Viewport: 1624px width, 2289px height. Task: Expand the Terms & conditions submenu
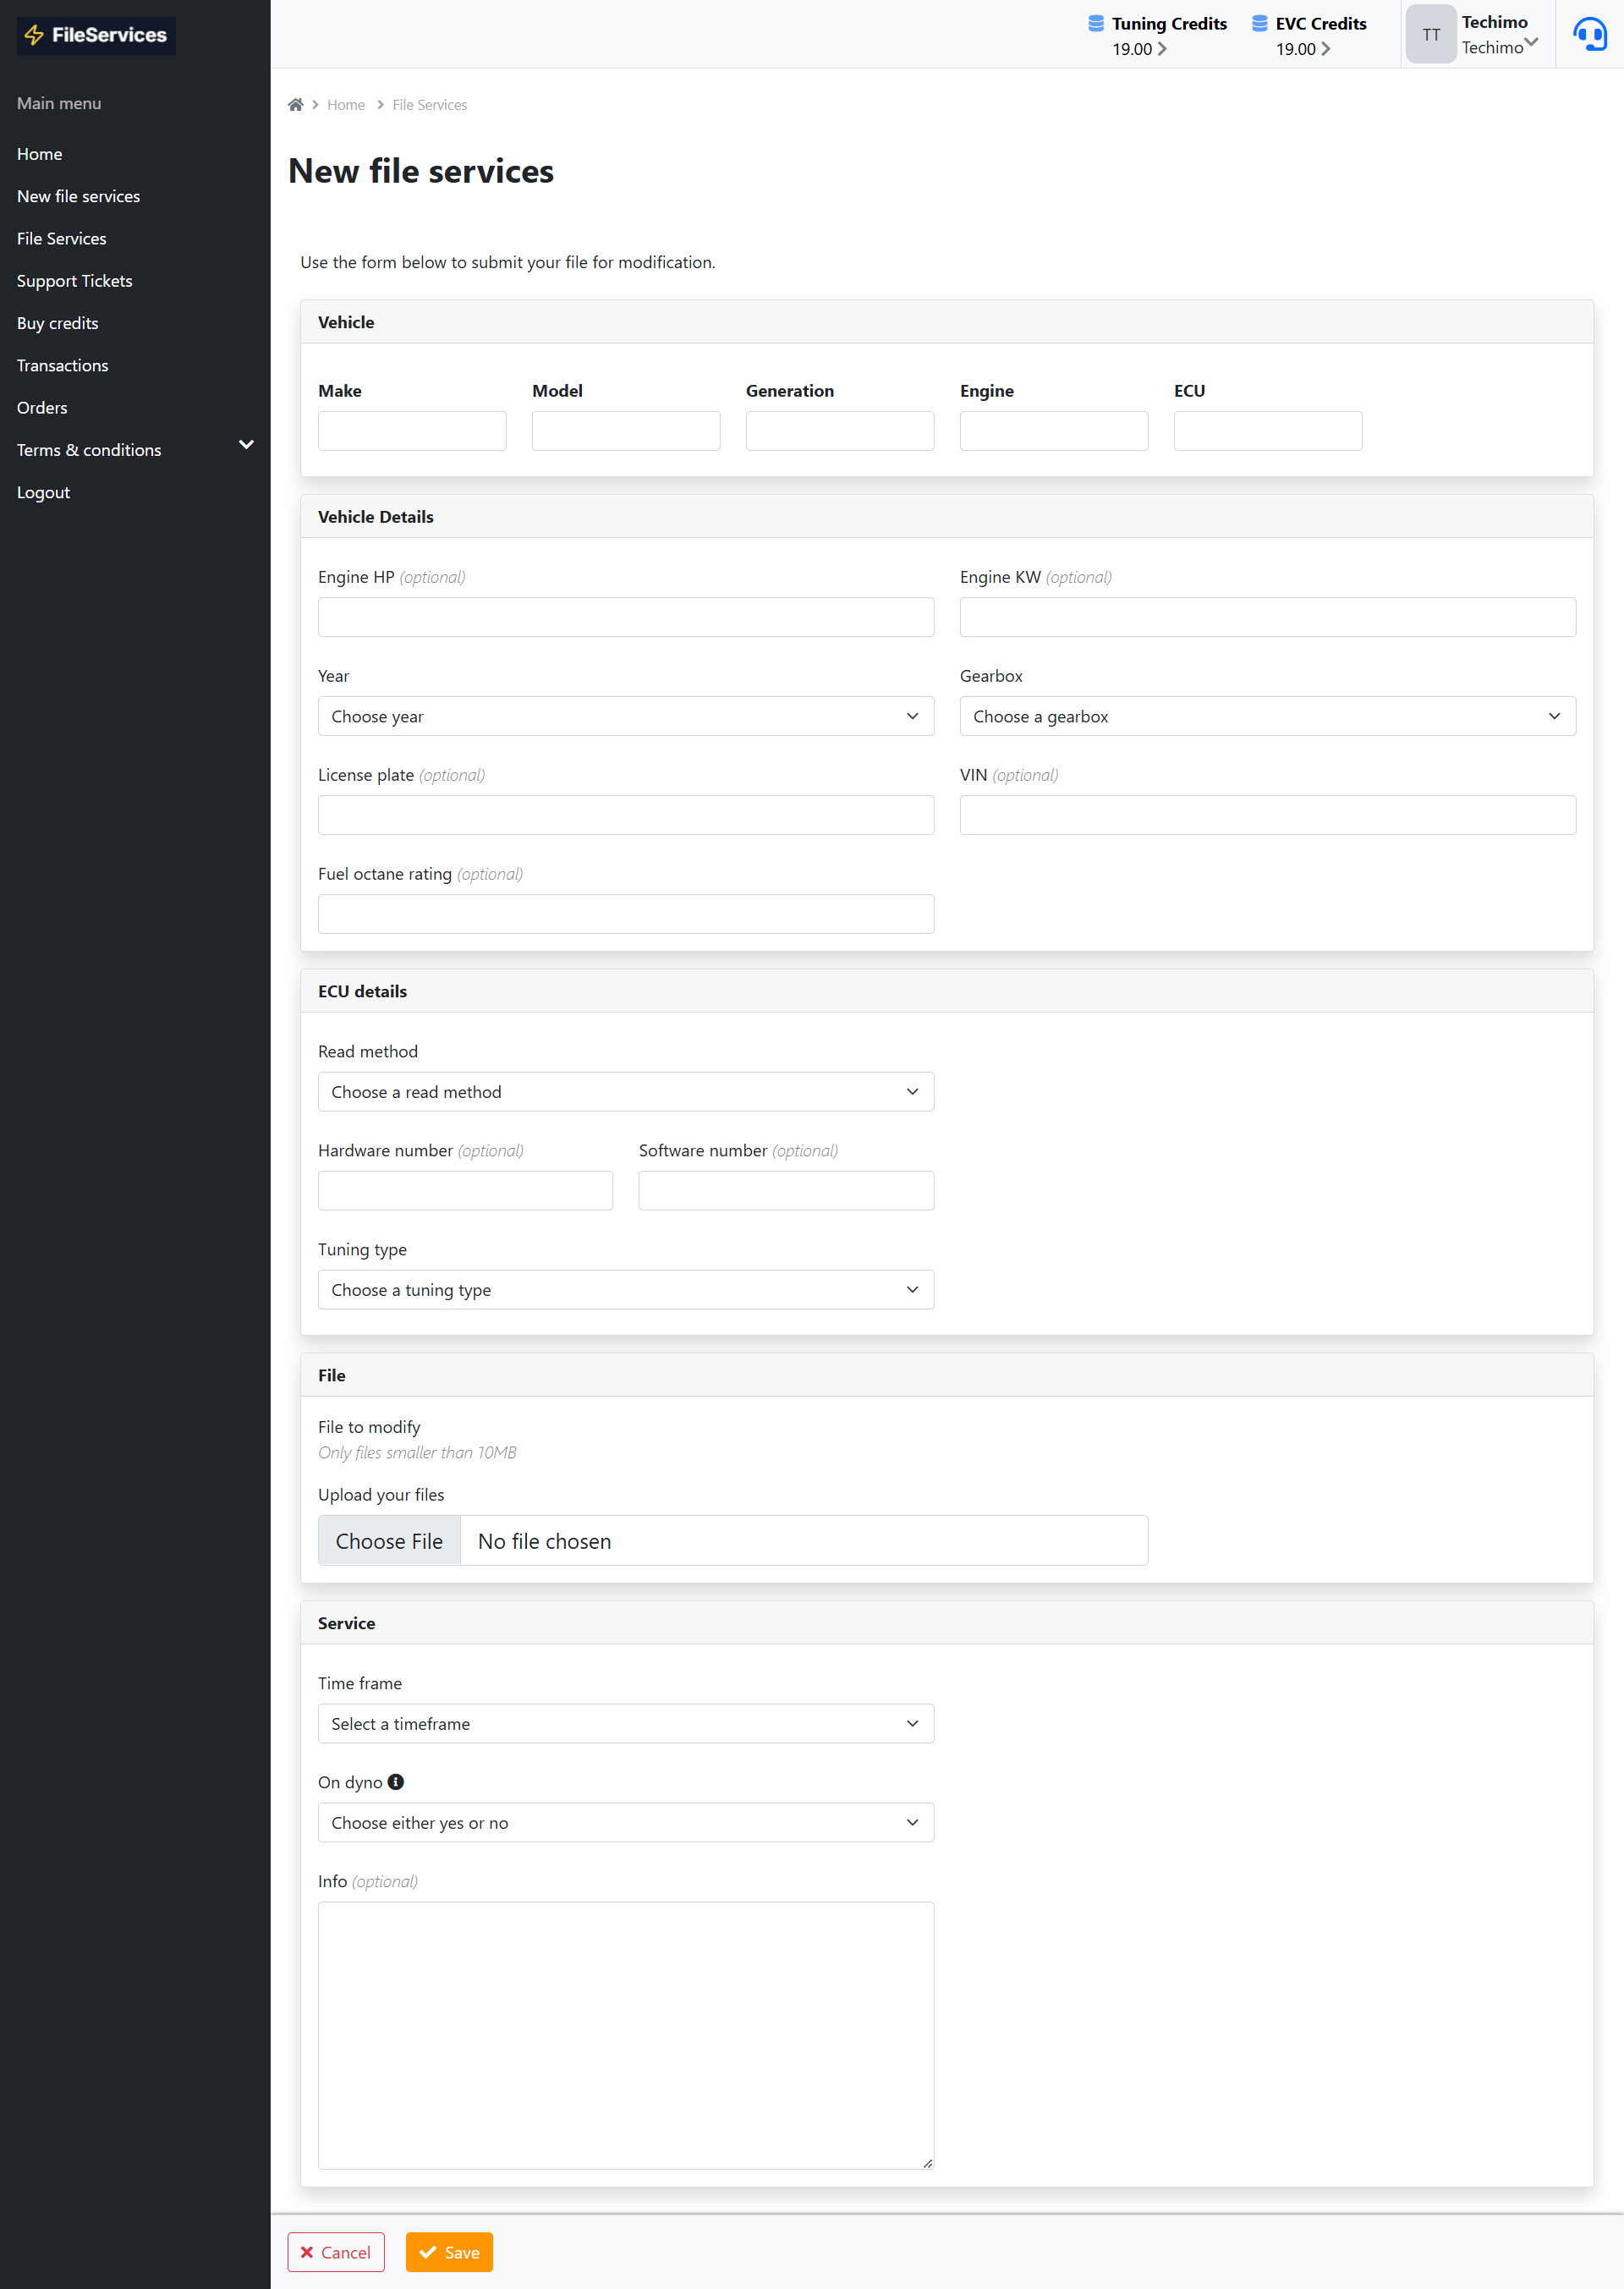[x=246, y=445]
